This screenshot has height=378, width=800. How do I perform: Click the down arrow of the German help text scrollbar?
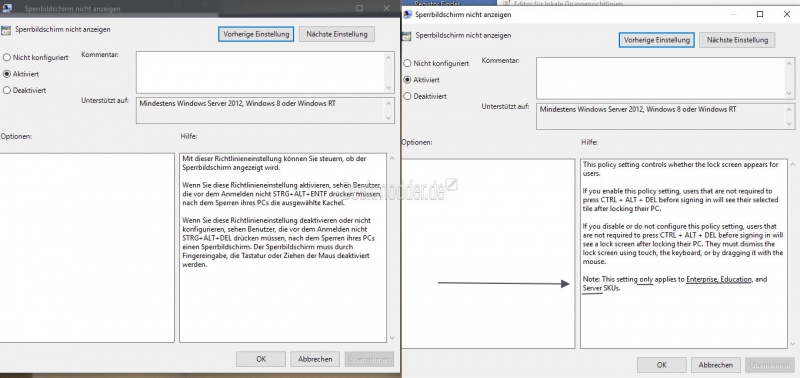coord(391,338)
